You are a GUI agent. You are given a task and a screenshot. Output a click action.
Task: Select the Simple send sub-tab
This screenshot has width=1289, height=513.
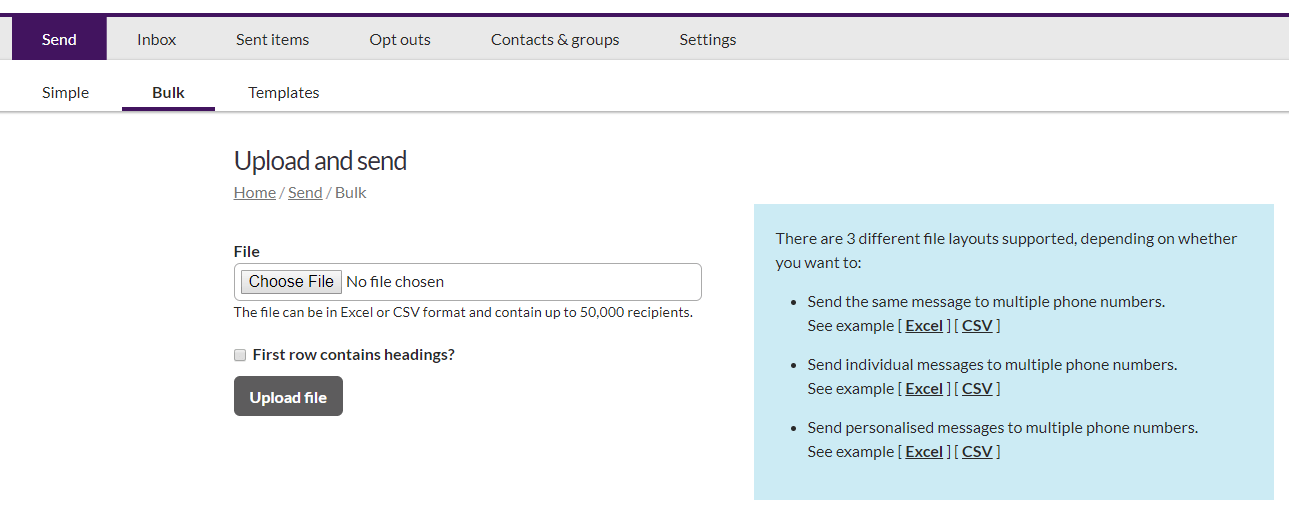pyautogui.click(x=65, y=93)
